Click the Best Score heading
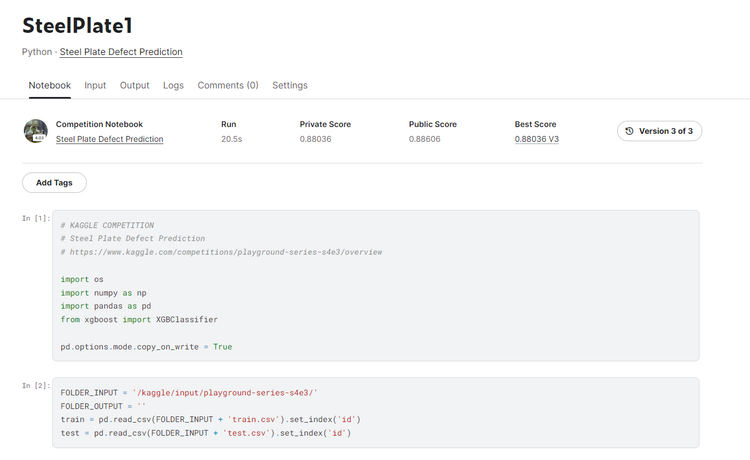 (x=535, y=124)
